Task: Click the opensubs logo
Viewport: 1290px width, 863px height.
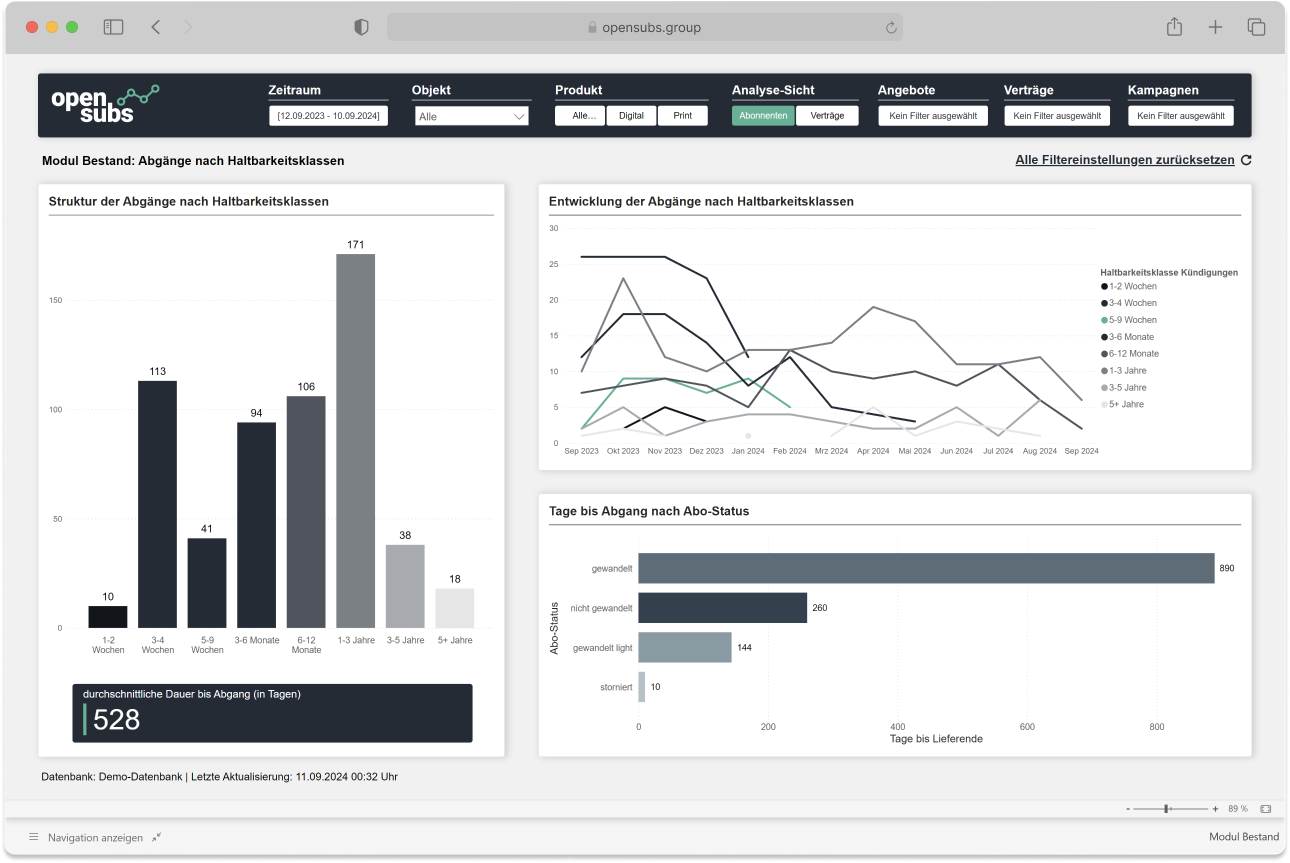Action: click(104, 104)
